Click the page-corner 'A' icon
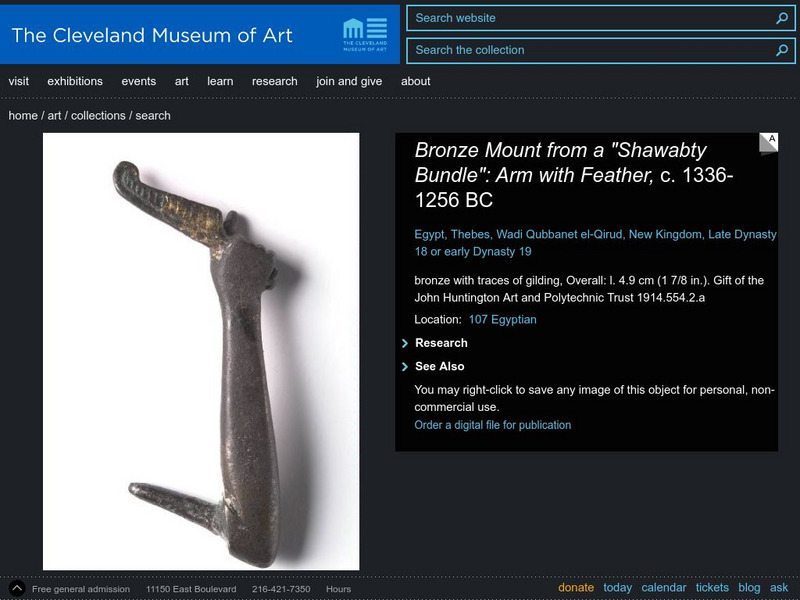This screenshot has width=800, height=600. (x=768, y=143)
